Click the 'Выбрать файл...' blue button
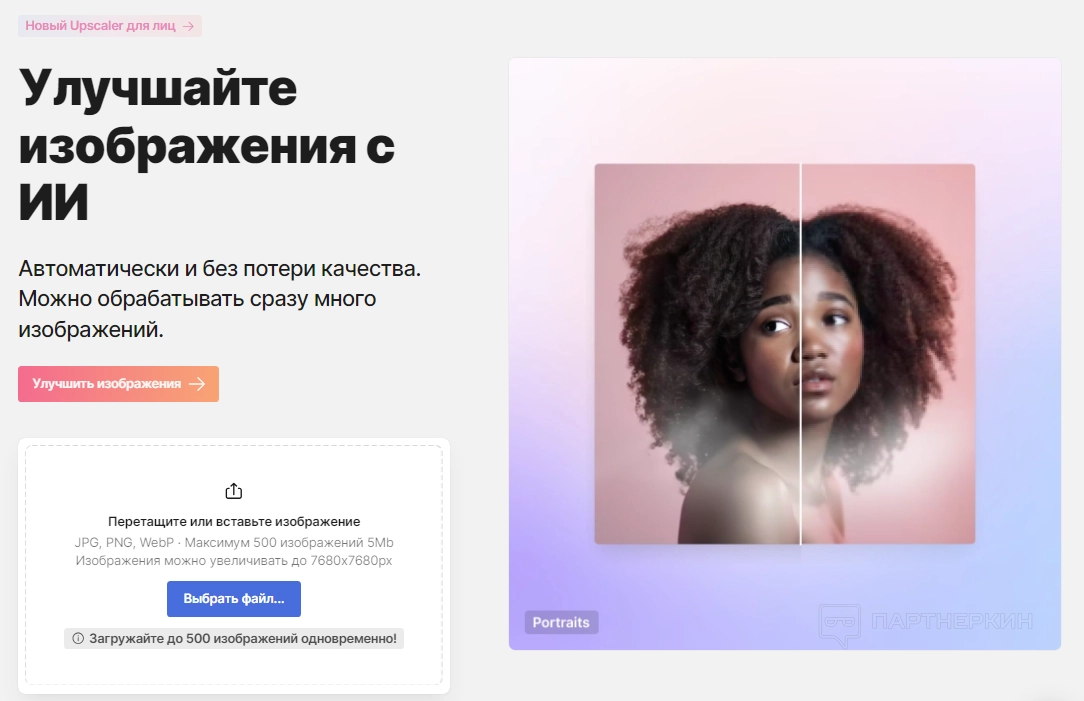This screenshot has width=1084, height=701. point(234,599)
